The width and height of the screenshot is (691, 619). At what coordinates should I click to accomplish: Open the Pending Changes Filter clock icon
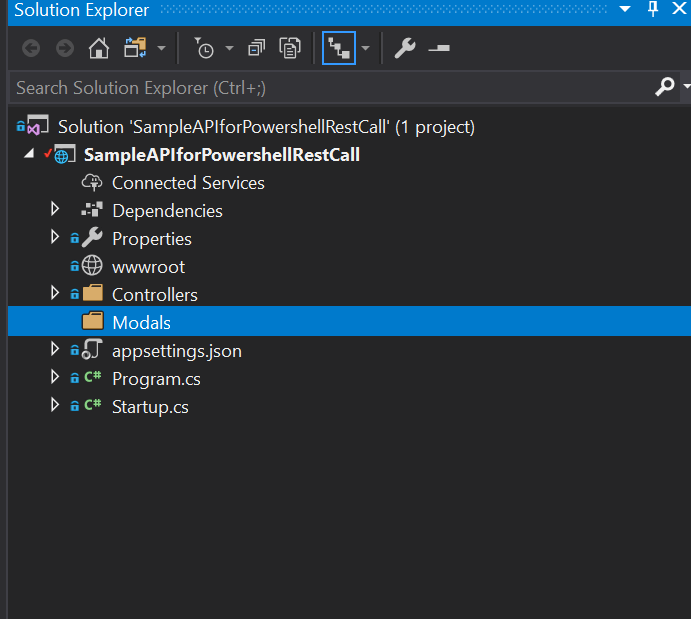(204, 48)
